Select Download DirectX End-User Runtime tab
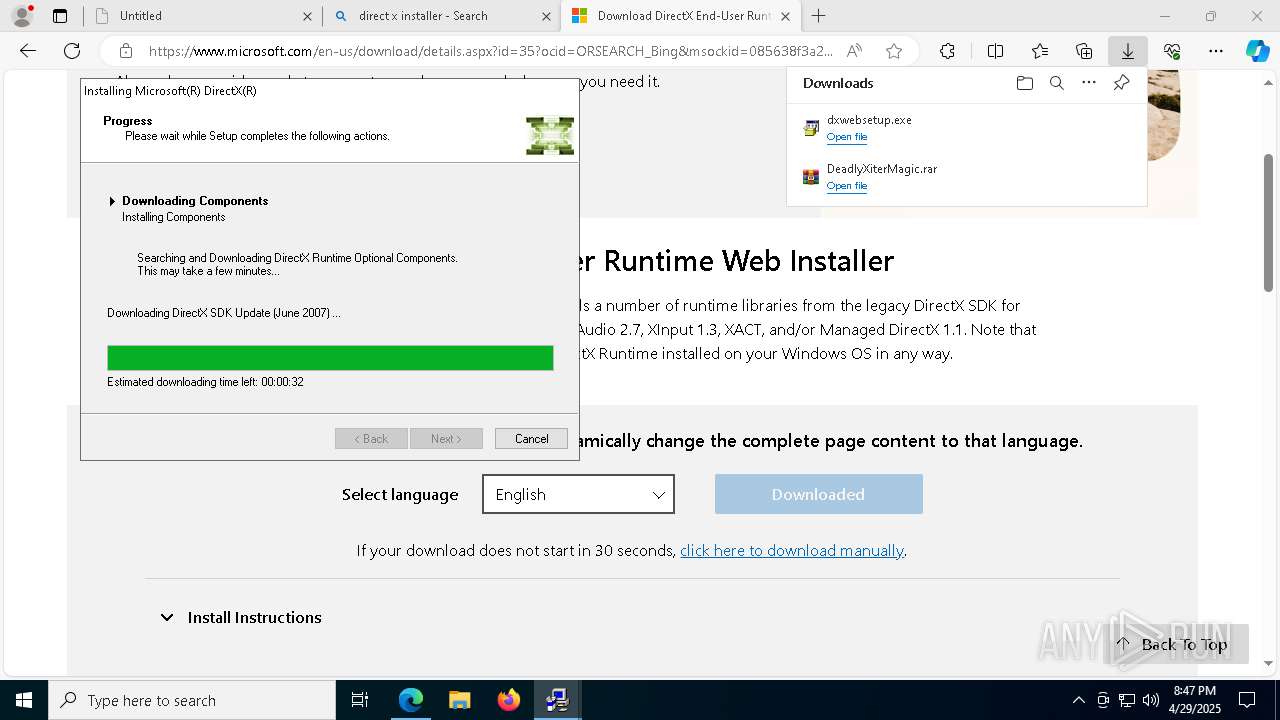Viewport: 1280px width, 720px height. tap(681, 16)
